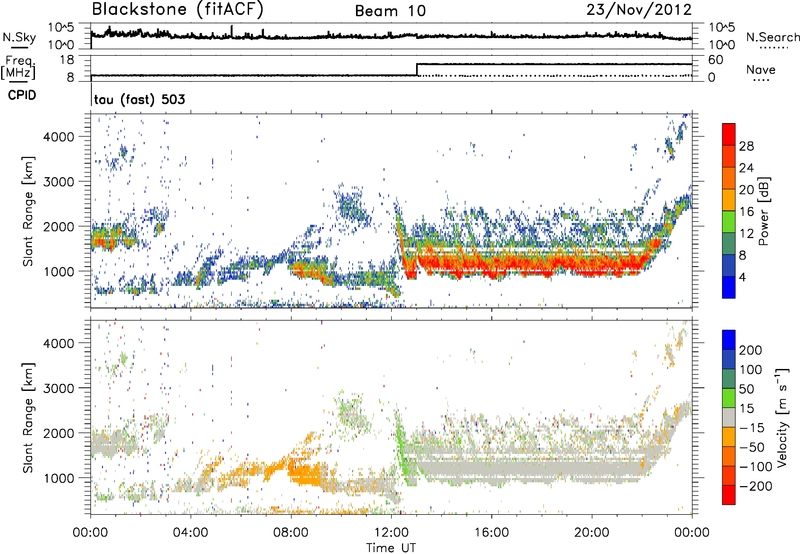Click the frequency step change near 13:00 UT
Viewport: 800px width, 554px height.
[x=417, y=69]
